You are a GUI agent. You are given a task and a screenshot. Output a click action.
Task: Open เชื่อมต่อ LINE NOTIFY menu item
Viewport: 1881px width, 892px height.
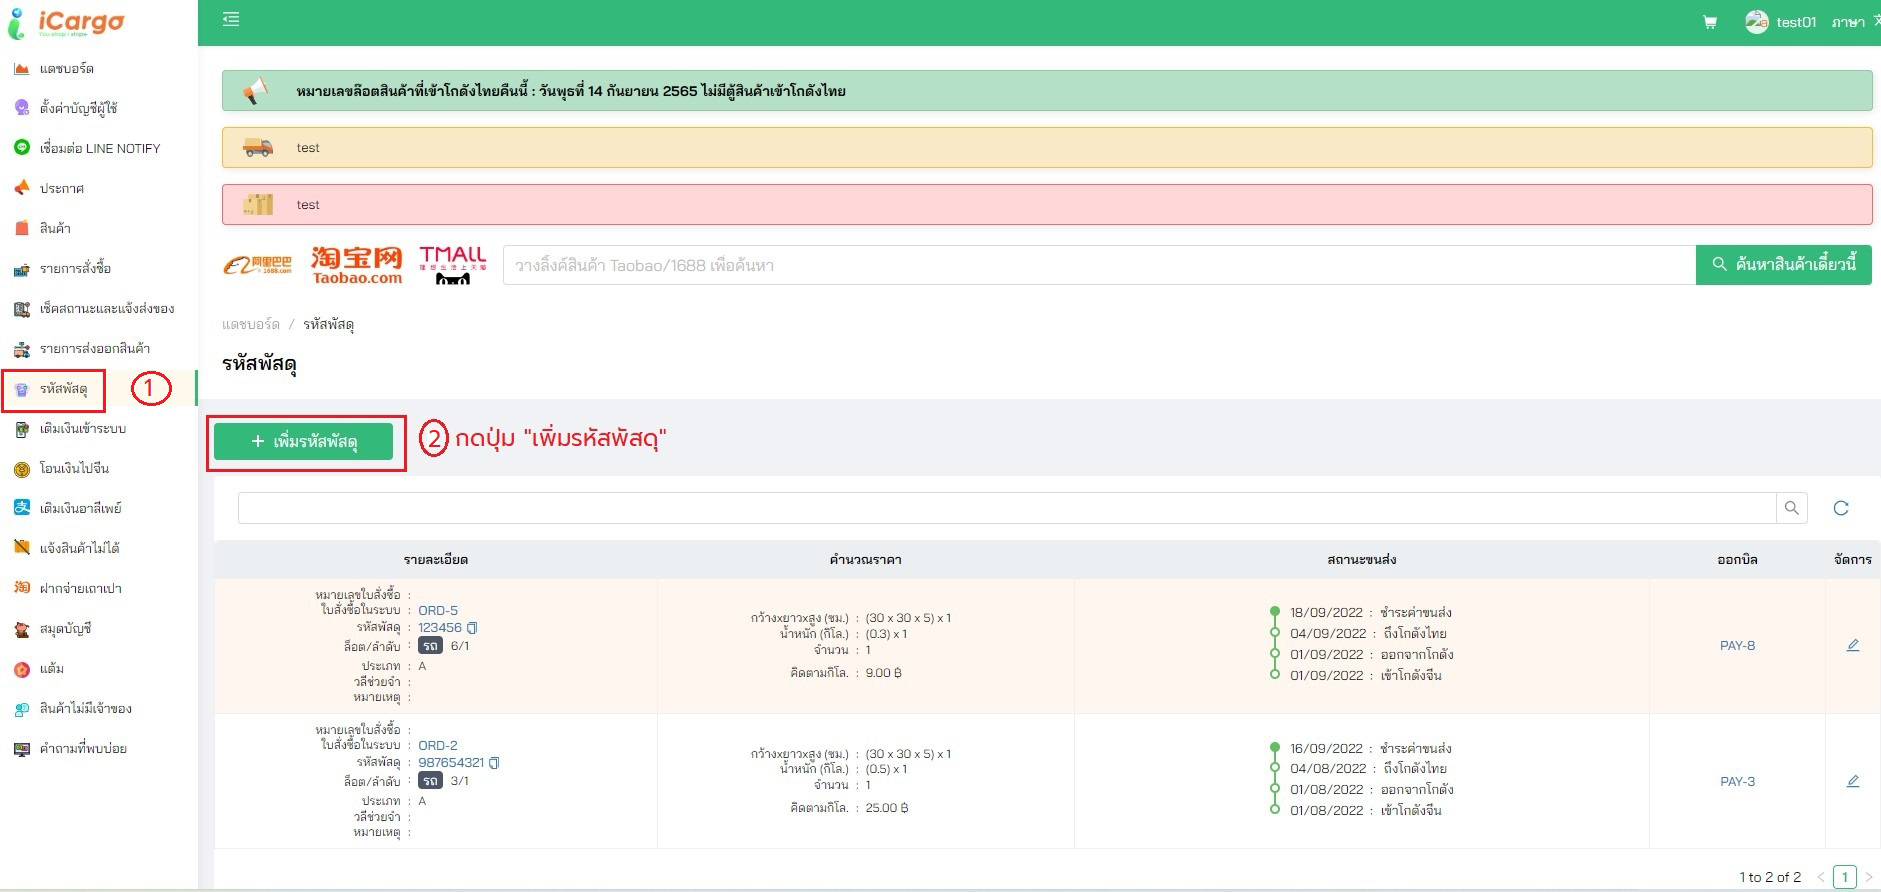(100, 148)
